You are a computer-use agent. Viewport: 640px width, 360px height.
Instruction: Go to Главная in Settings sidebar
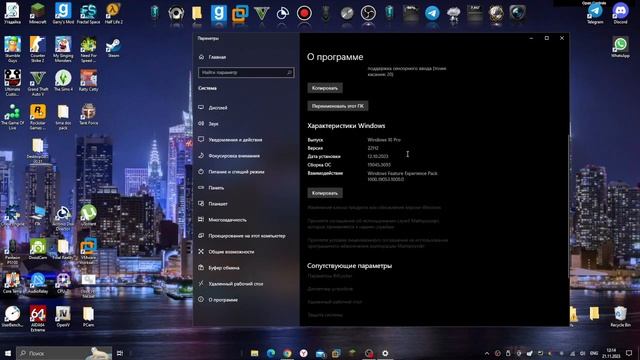point(217,57)
